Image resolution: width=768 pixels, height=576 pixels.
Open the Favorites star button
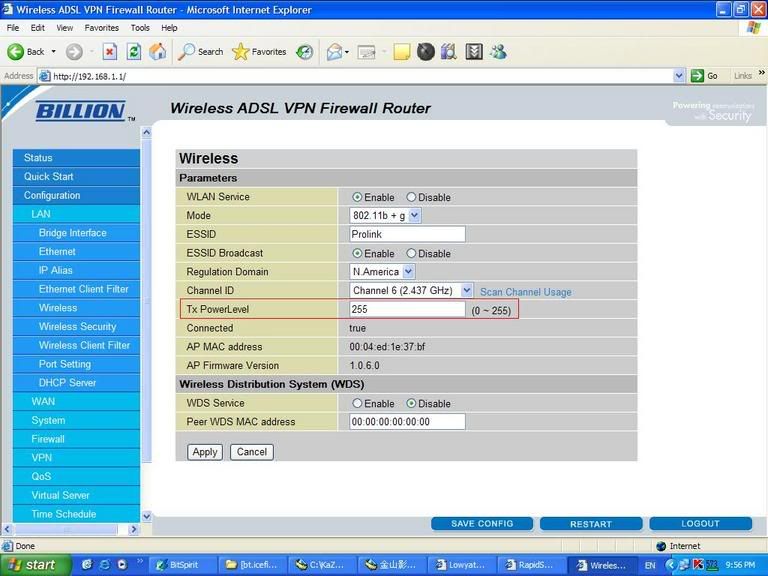point(259,51)
